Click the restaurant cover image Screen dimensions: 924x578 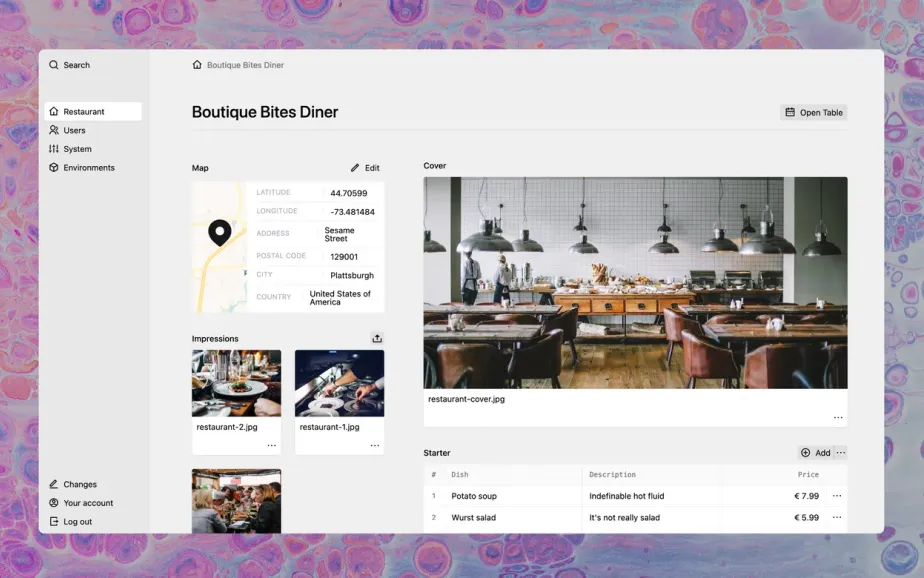635,283
